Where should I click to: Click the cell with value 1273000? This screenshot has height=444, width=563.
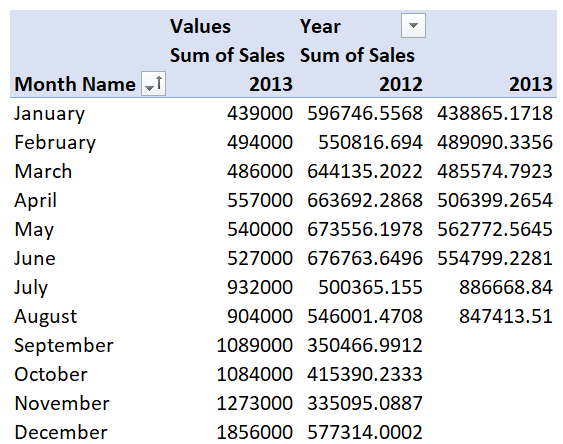pos(255,404)
